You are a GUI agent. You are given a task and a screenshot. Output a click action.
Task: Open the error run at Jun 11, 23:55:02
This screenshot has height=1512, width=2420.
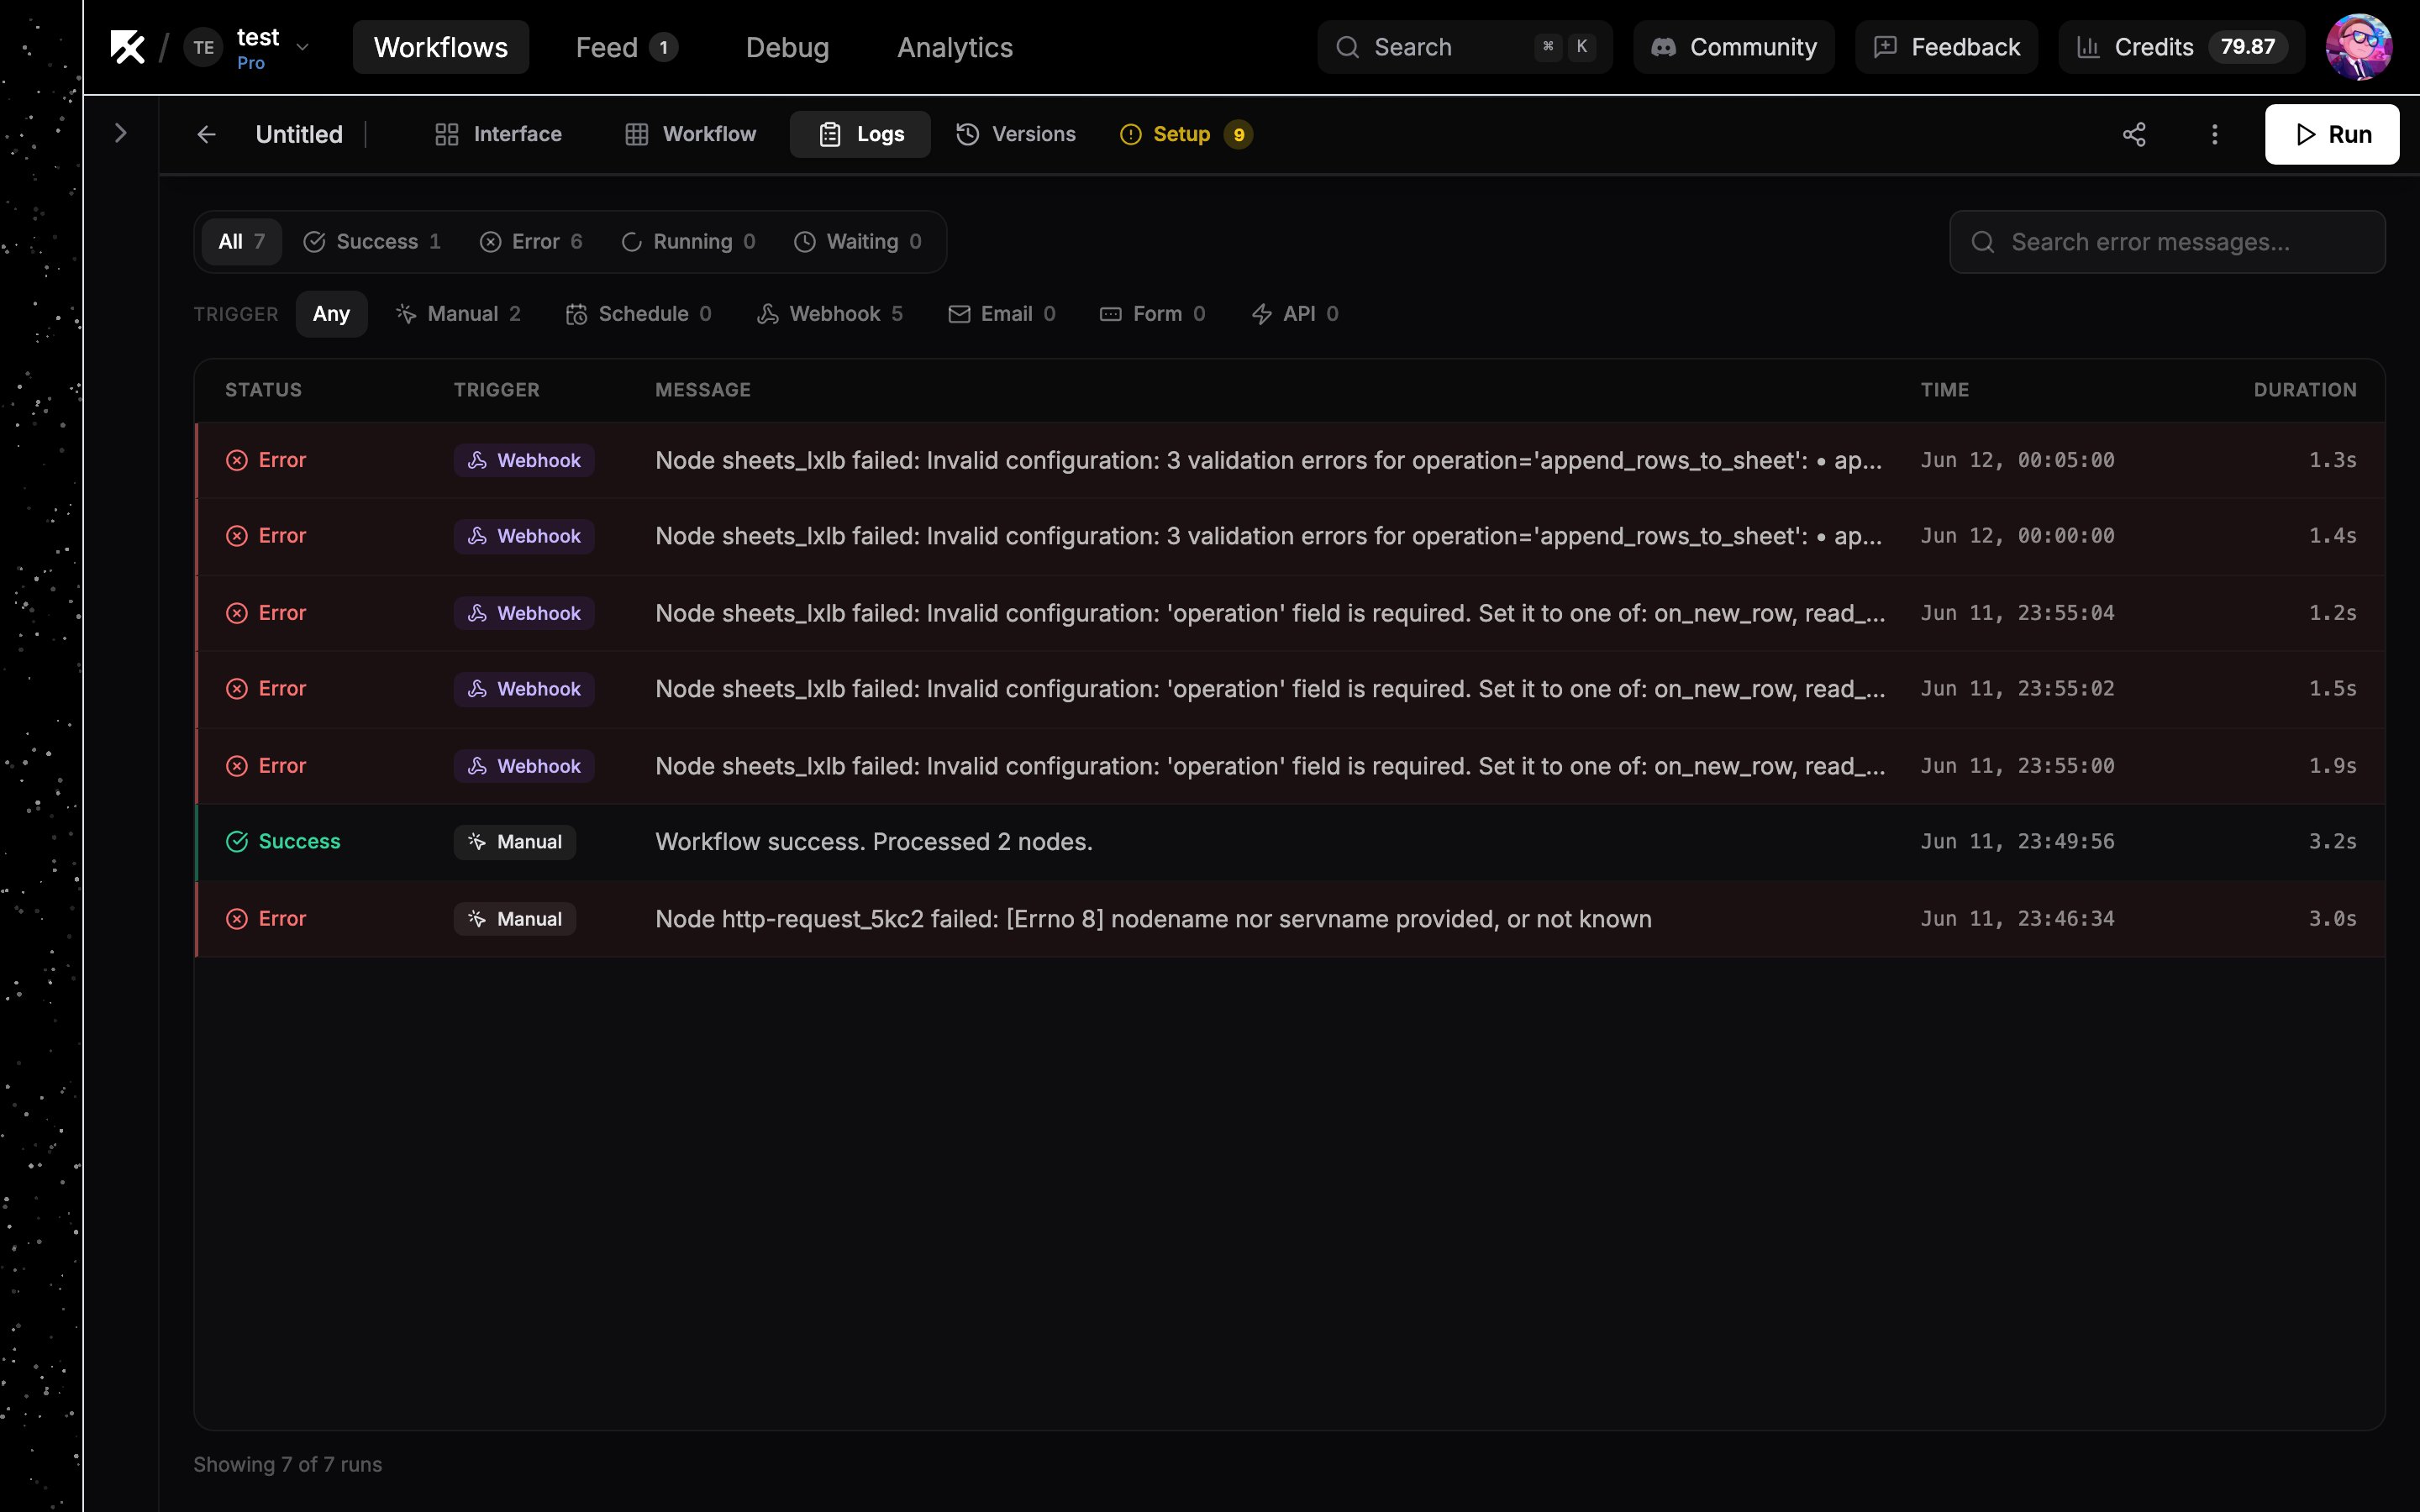tap(1290, 689)
